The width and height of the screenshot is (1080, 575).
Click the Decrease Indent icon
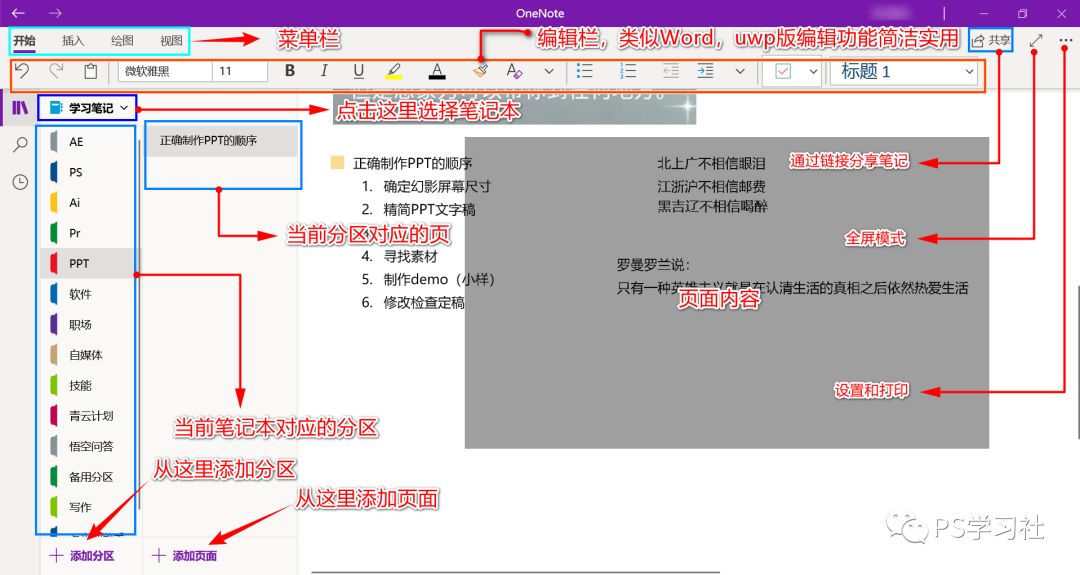click(x=671, y=71)
